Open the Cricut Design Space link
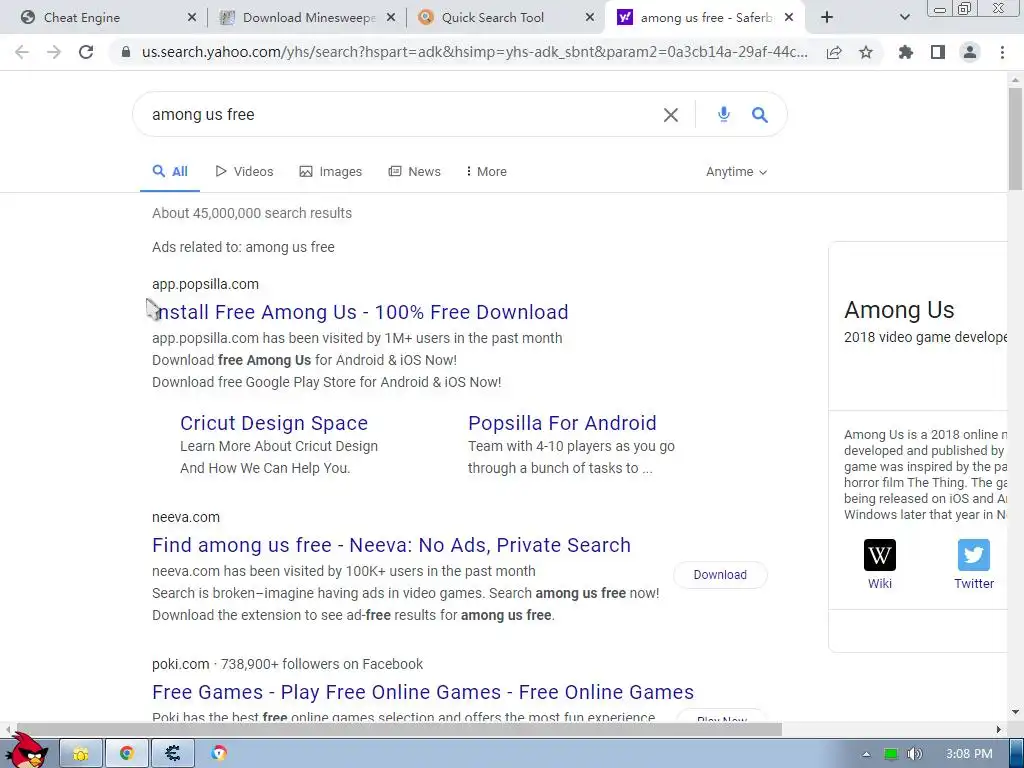The width and height of the screenshot is (1024, 768). click(x=274, y=423)
